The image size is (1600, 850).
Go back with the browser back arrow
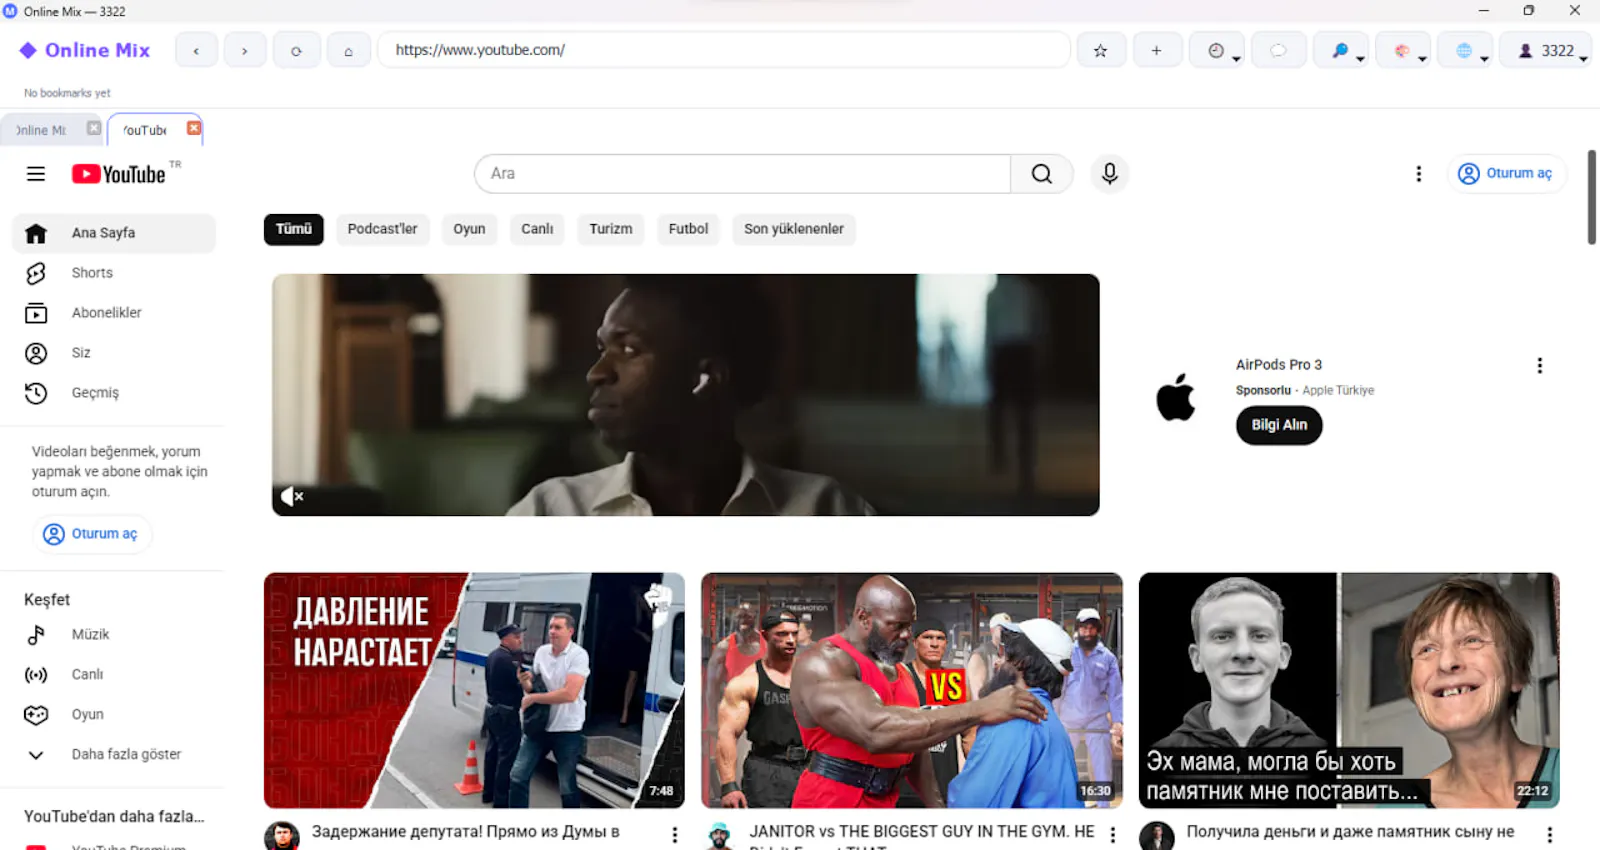[x=196, y=50]
